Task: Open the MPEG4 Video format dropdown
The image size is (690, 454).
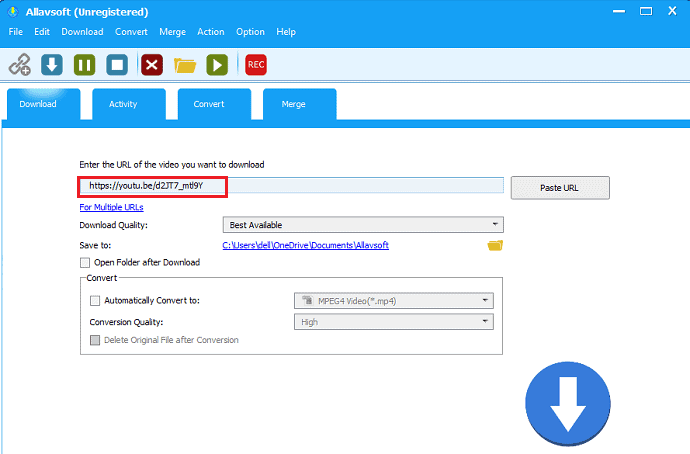Action: 393,301
